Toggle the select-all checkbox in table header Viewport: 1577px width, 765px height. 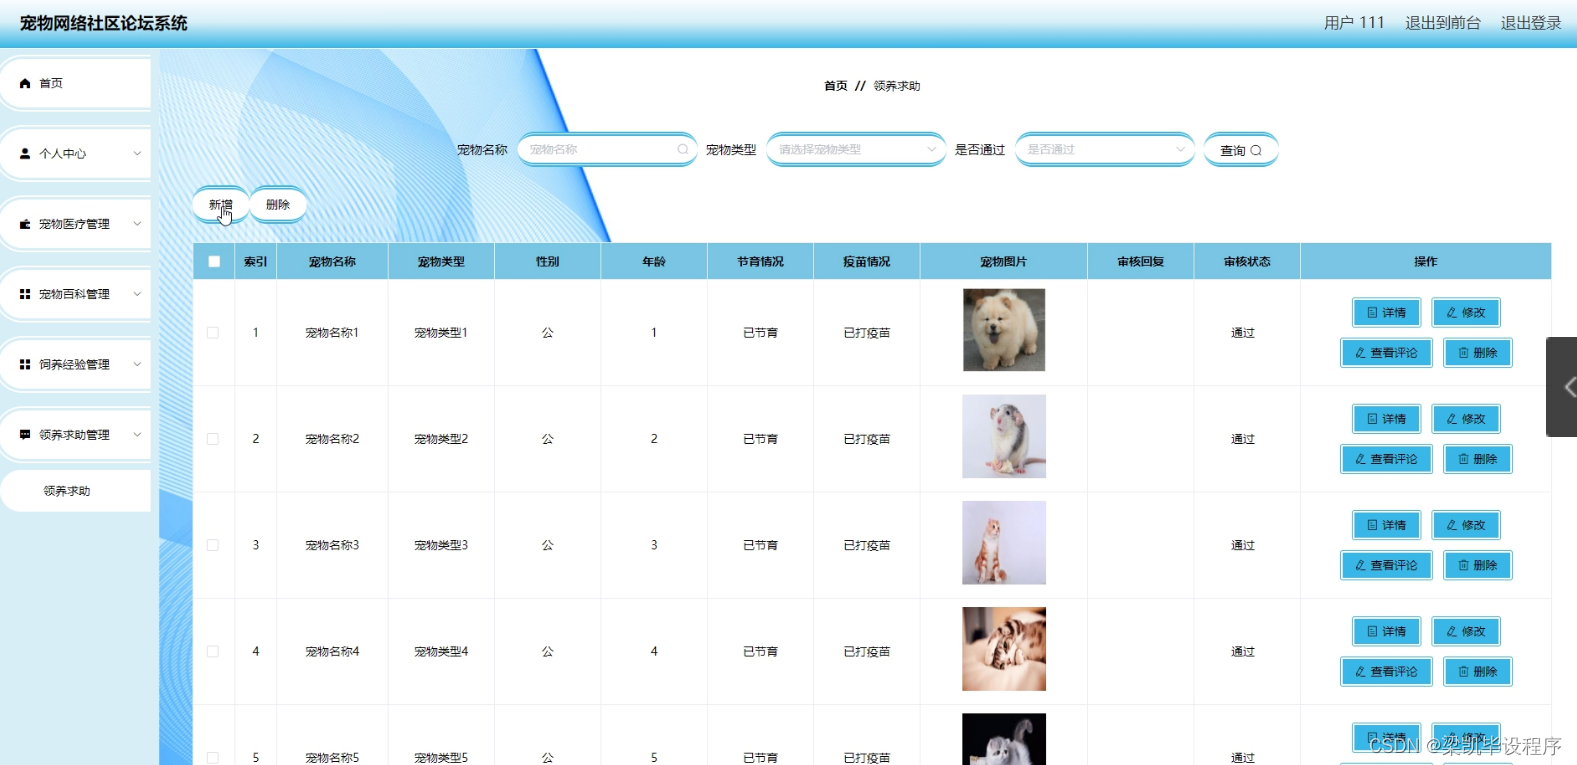pos(214,261)
